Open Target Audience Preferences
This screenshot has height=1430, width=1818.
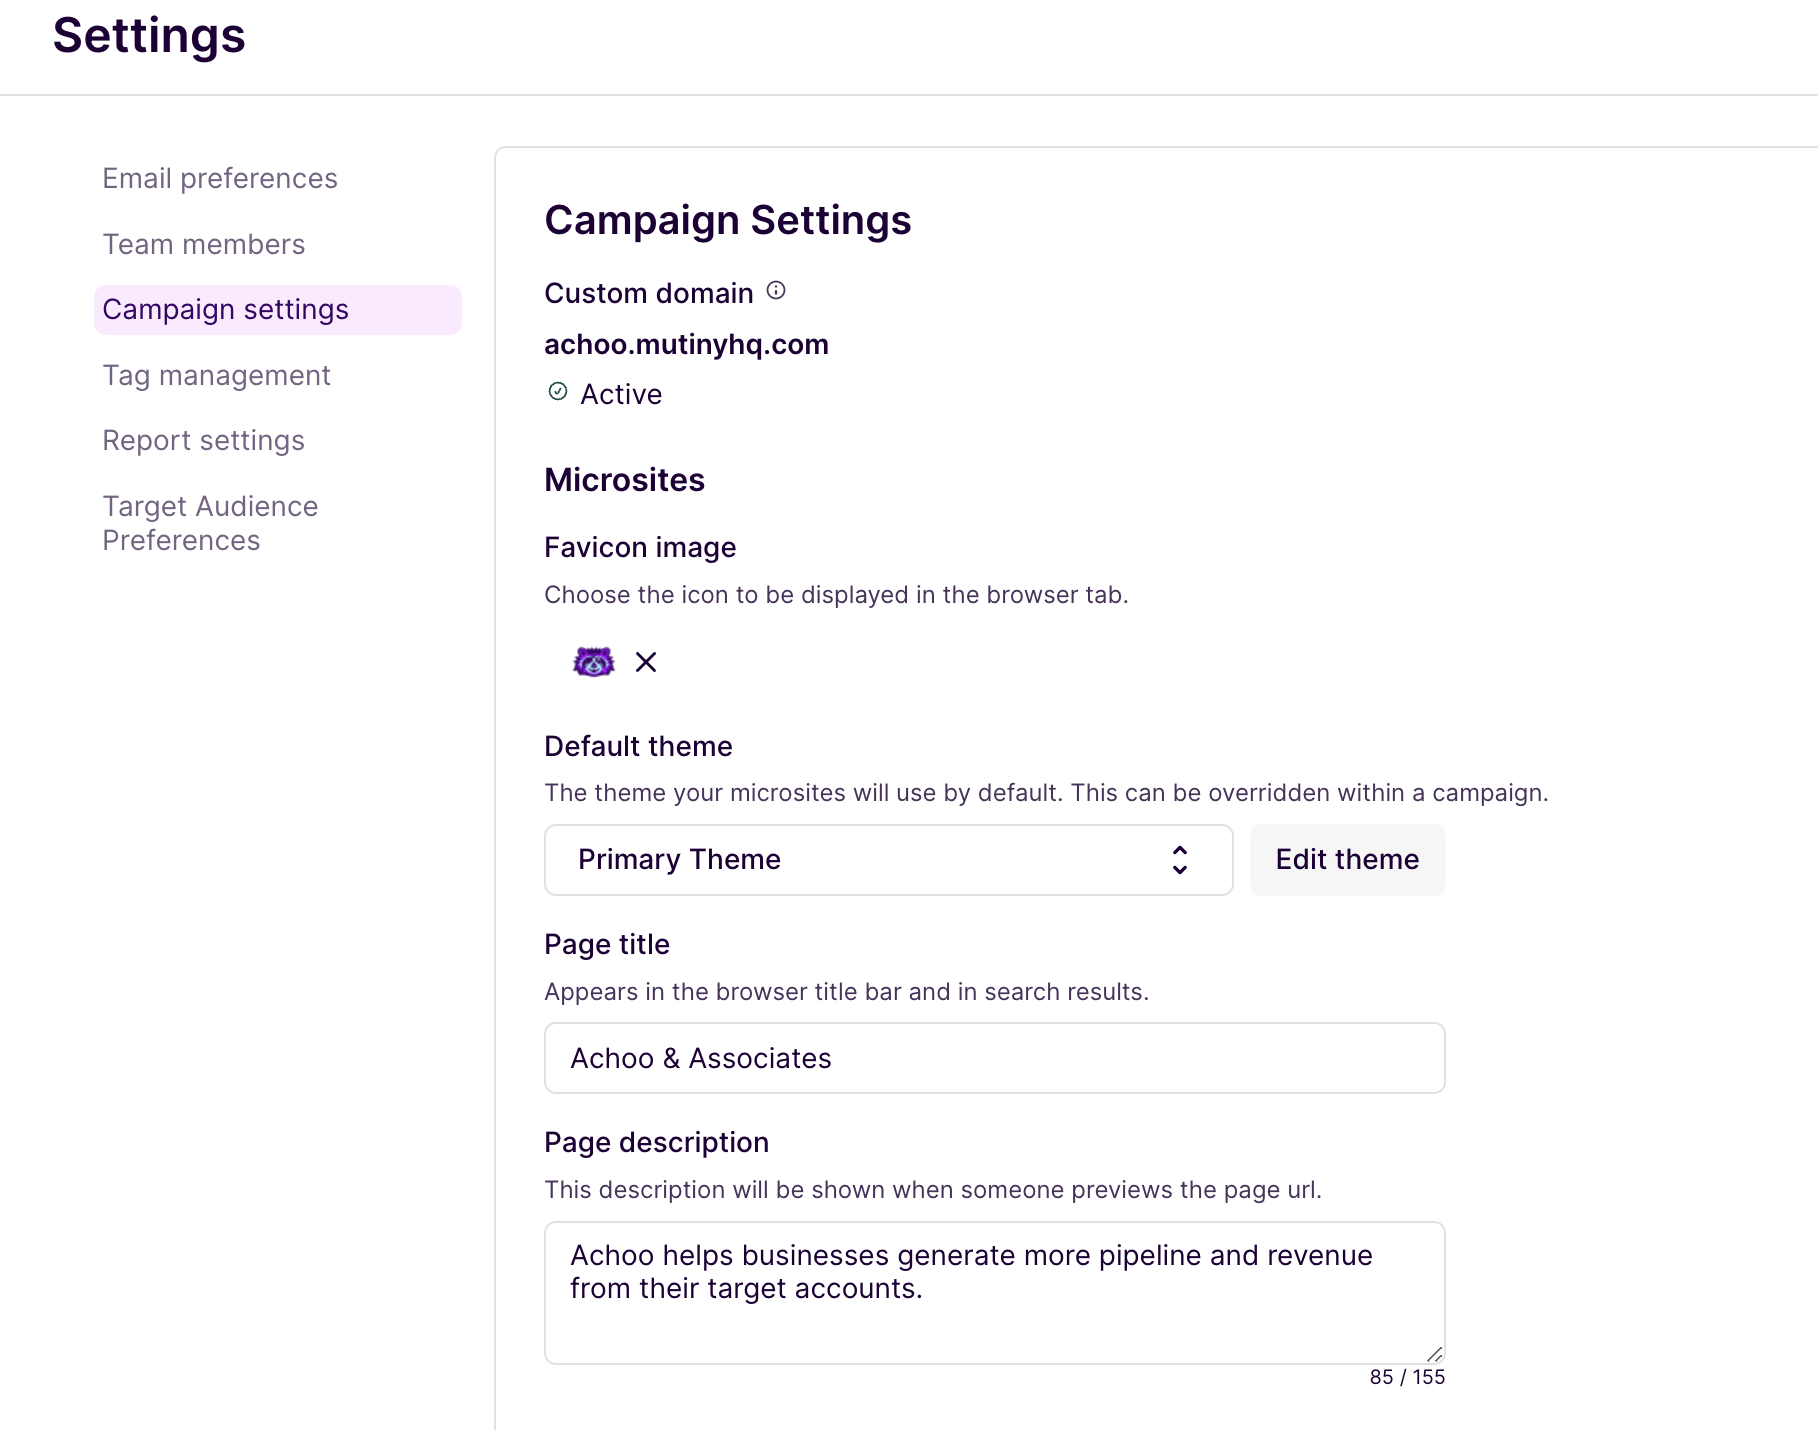[x=210, y=523]
